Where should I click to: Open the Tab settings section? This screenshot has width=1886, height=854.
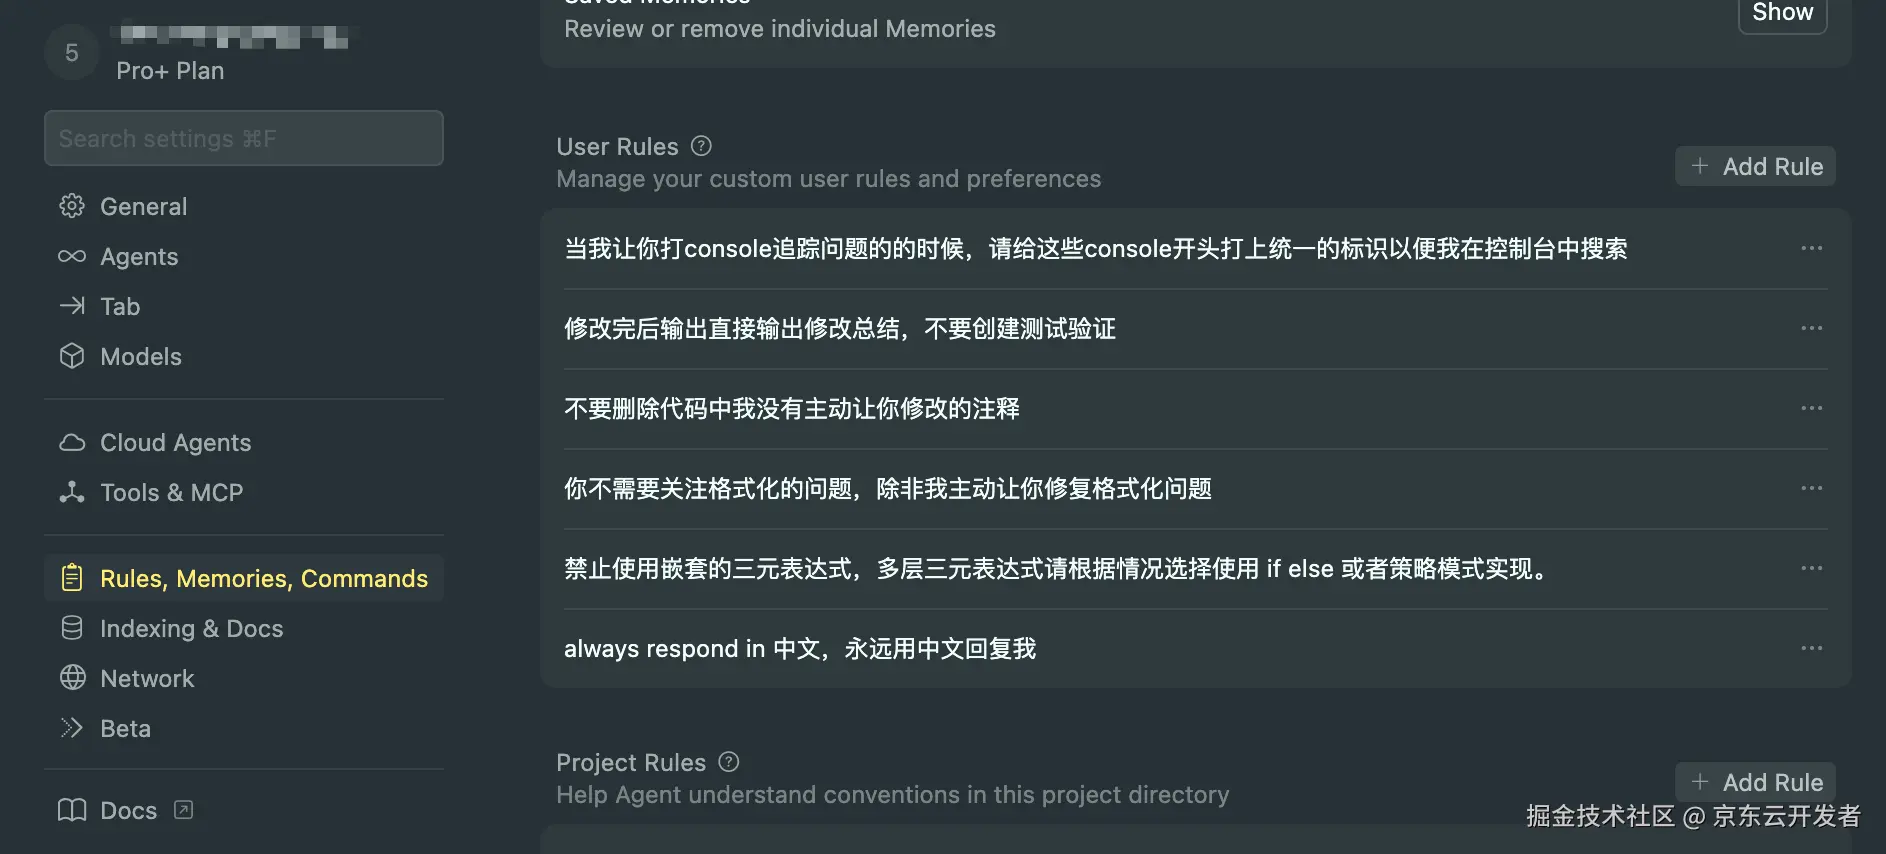pos(119,306)
